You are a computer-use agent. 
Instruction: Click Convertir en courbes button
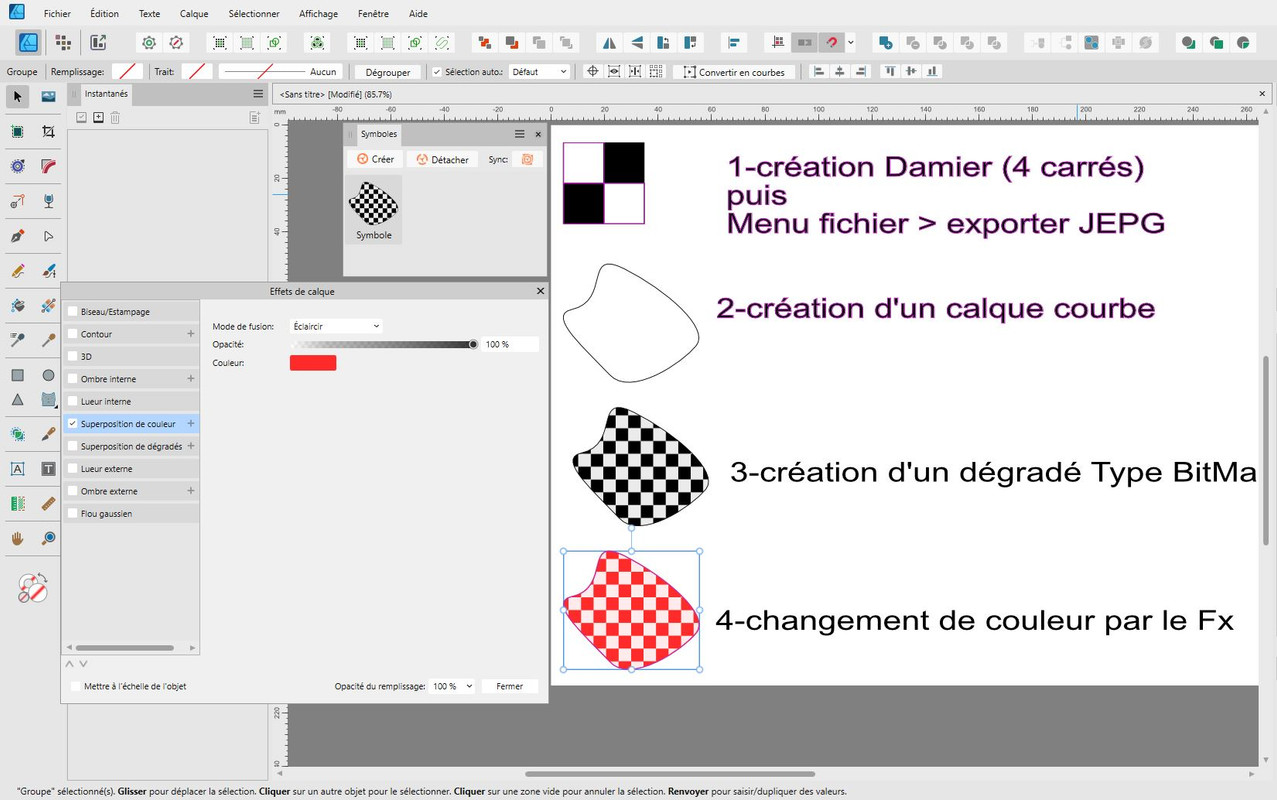[734, 72]
